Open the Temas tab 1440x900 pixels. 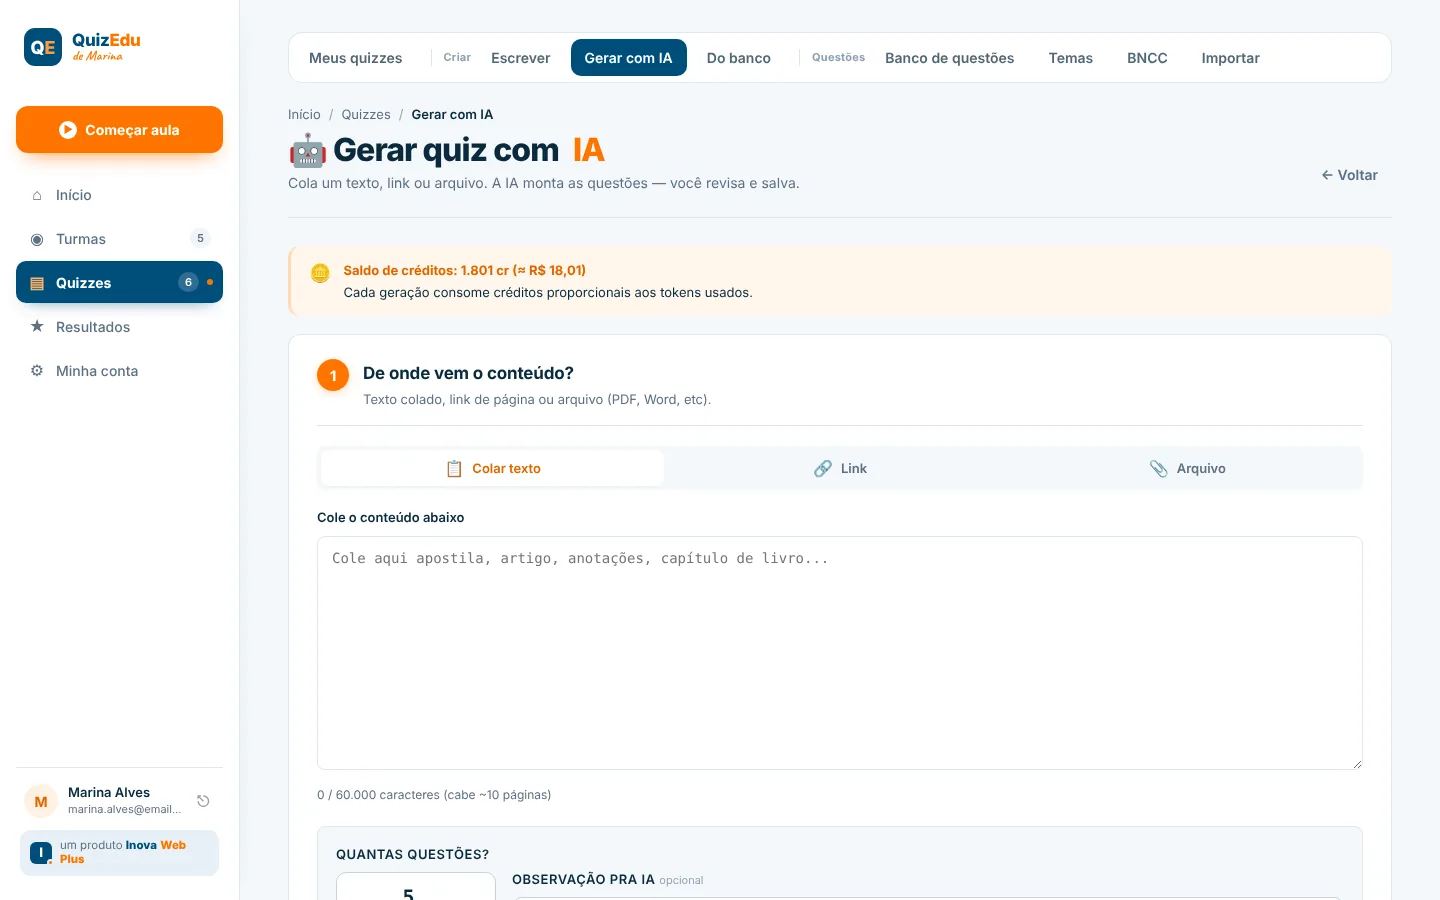point(1071,58)
